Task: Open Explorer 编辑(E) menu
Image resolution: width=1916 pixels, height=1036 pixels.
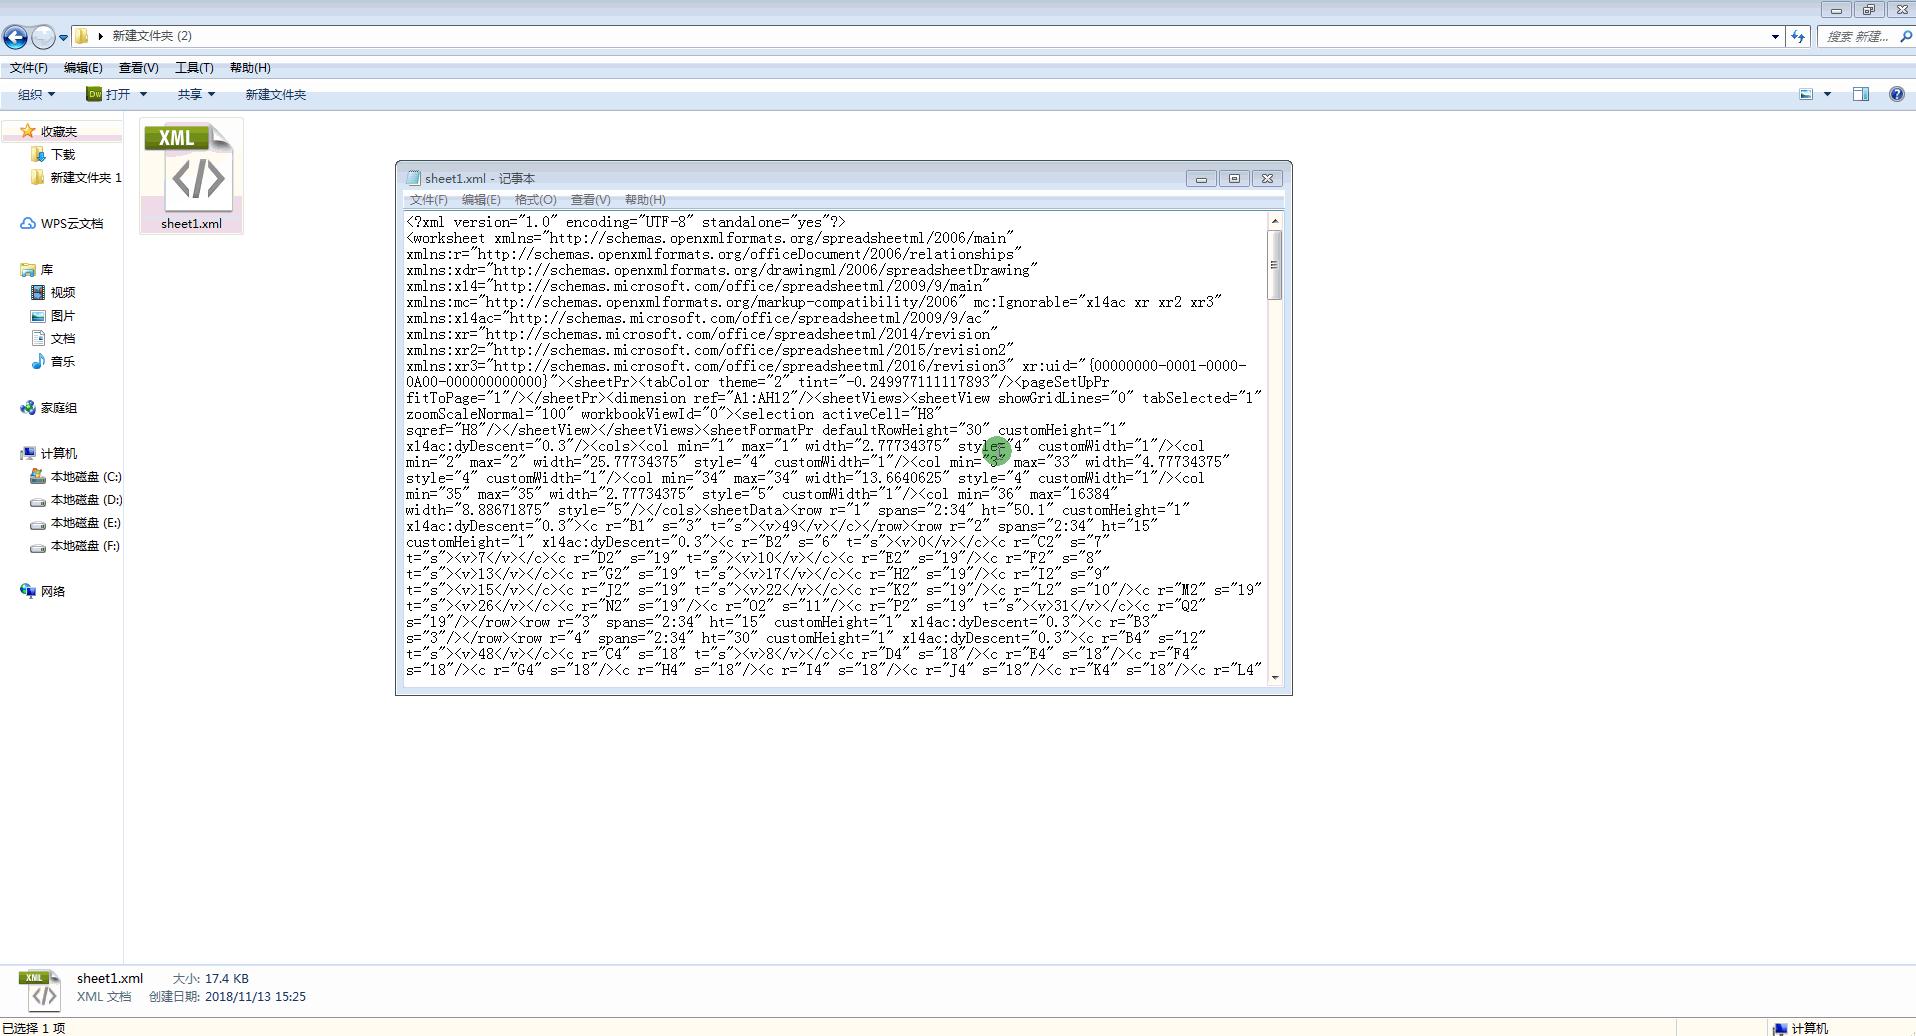Action: (83, 68)
